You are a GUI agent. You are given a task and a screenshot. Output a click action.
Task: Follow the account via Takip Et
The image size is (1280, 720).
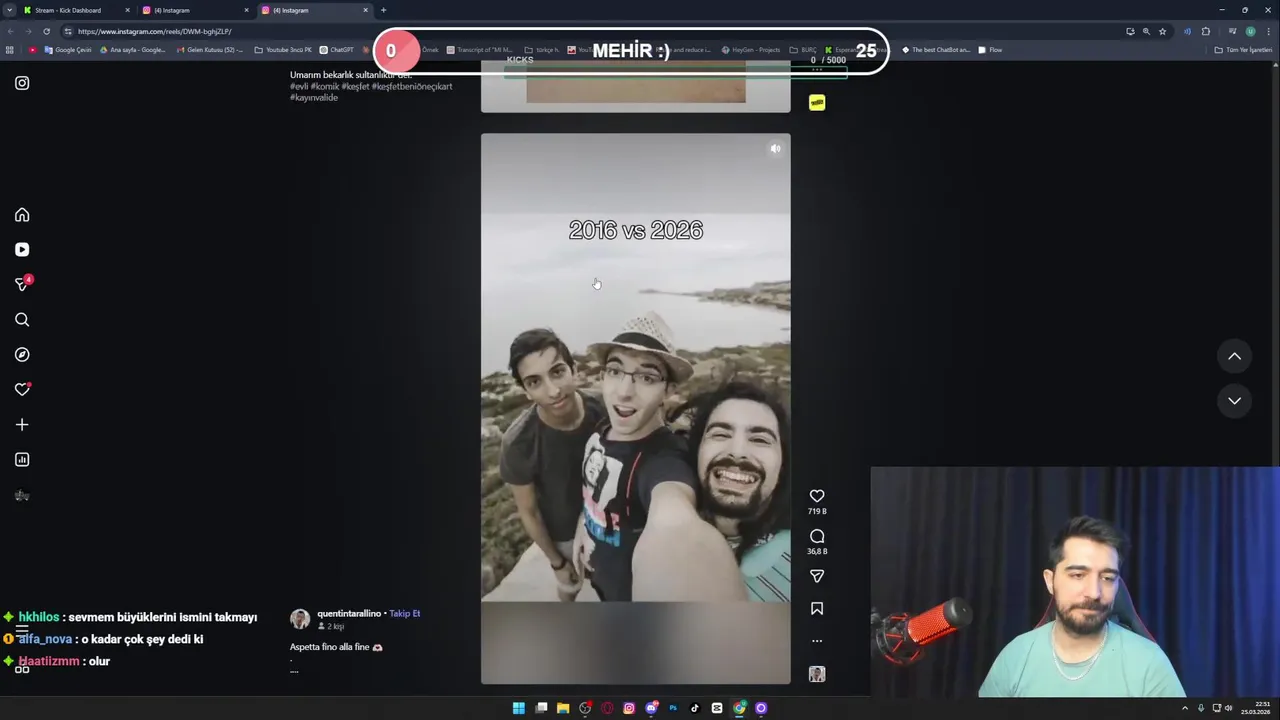click(405, 613)
